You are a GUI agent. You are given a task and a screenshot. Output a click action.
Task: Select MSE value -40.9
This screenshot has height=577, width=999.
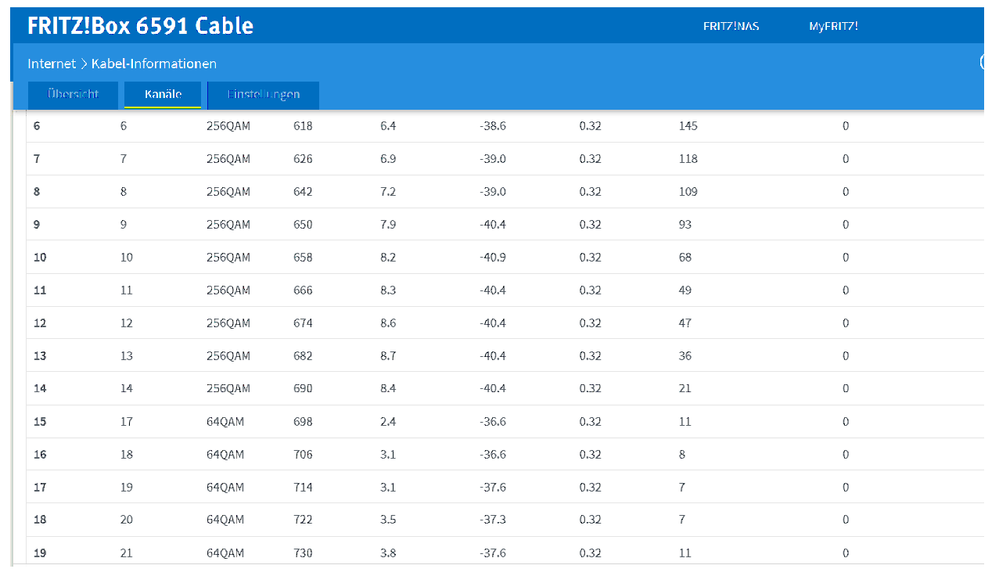coord(492,257)
